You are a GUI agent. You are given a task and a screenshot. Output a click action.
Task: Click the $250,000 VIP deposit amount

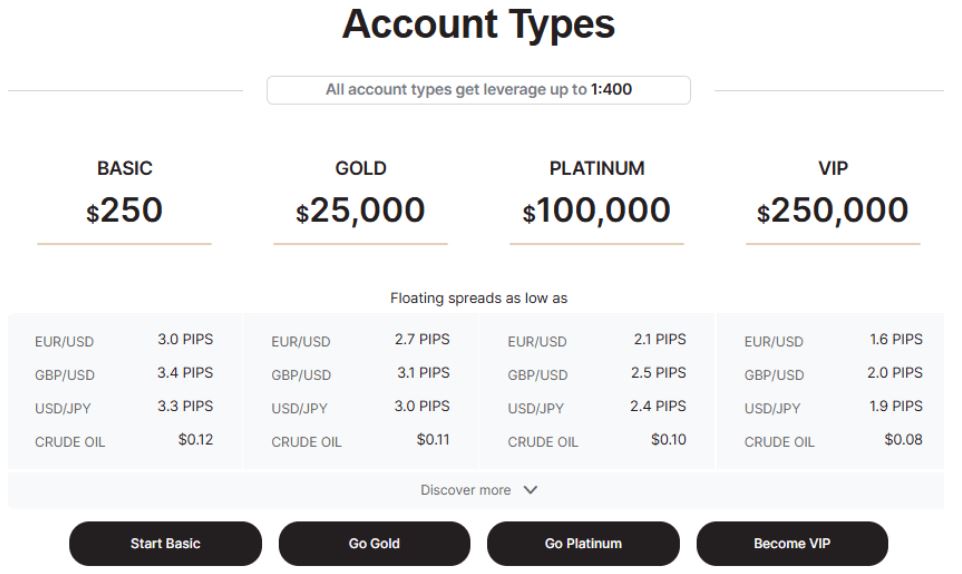pos(832,211)
